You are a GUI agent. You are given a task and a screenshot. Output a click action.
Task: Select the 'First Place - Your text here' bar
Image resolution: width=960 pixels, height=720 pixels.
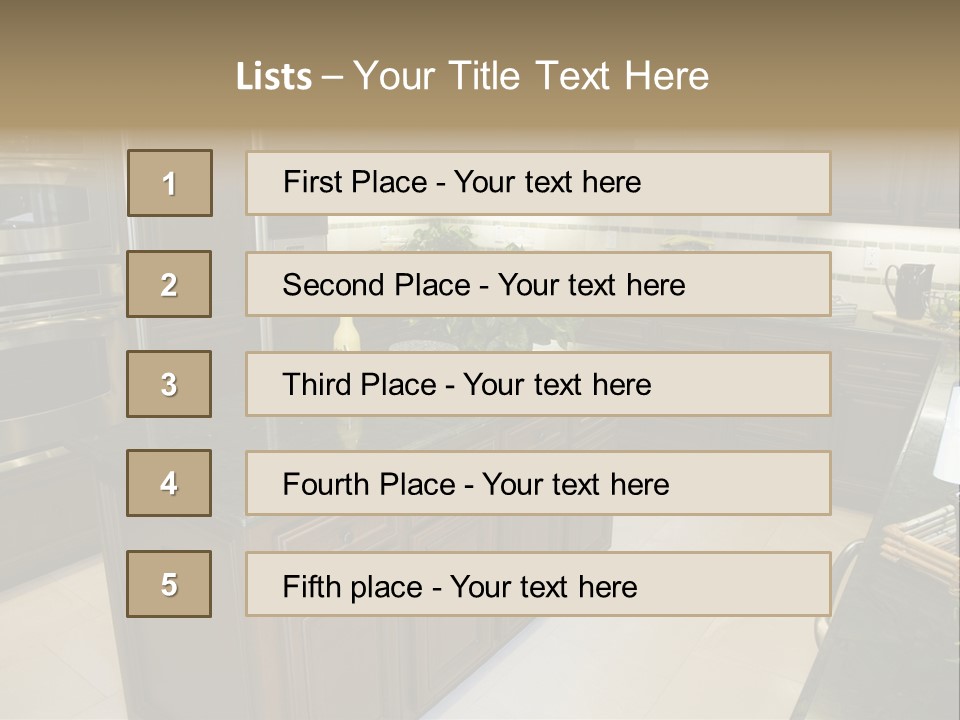tap(538, 183)
